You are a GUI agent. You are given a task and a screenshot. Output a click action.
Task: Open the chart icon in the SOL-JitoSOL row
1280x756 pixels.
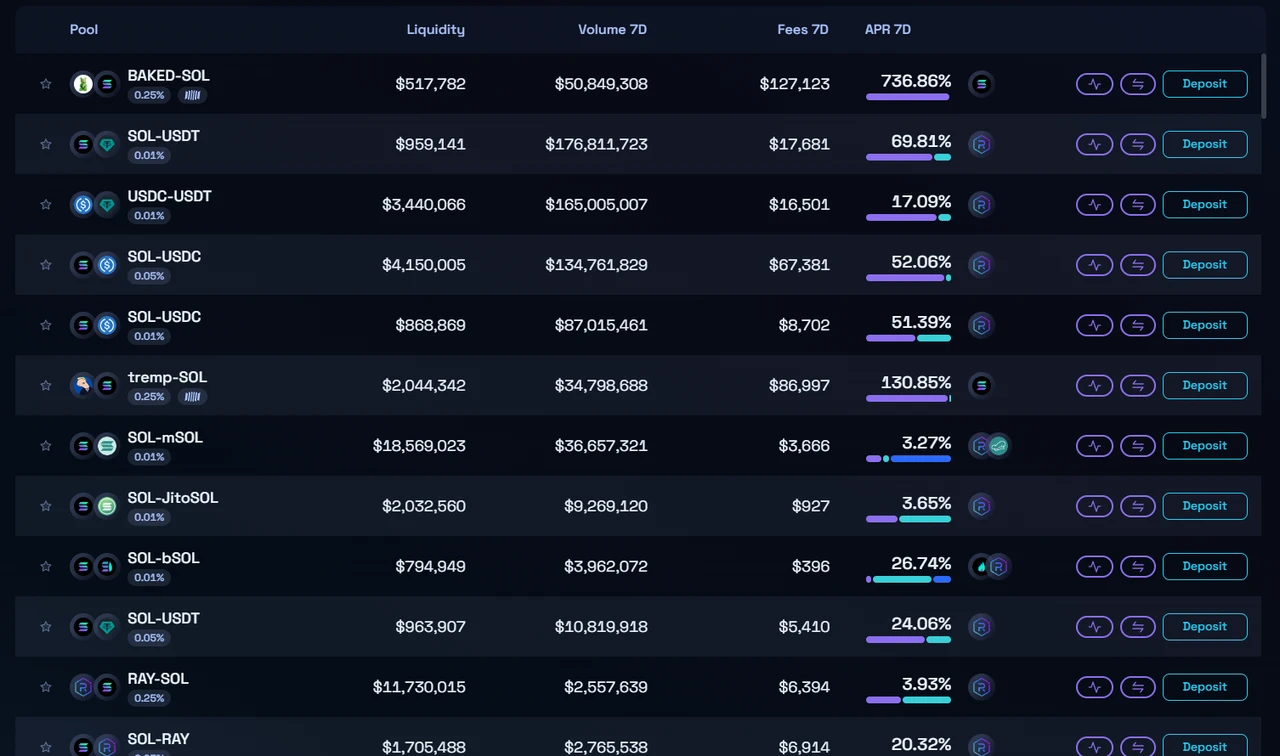coord(1094,506)
